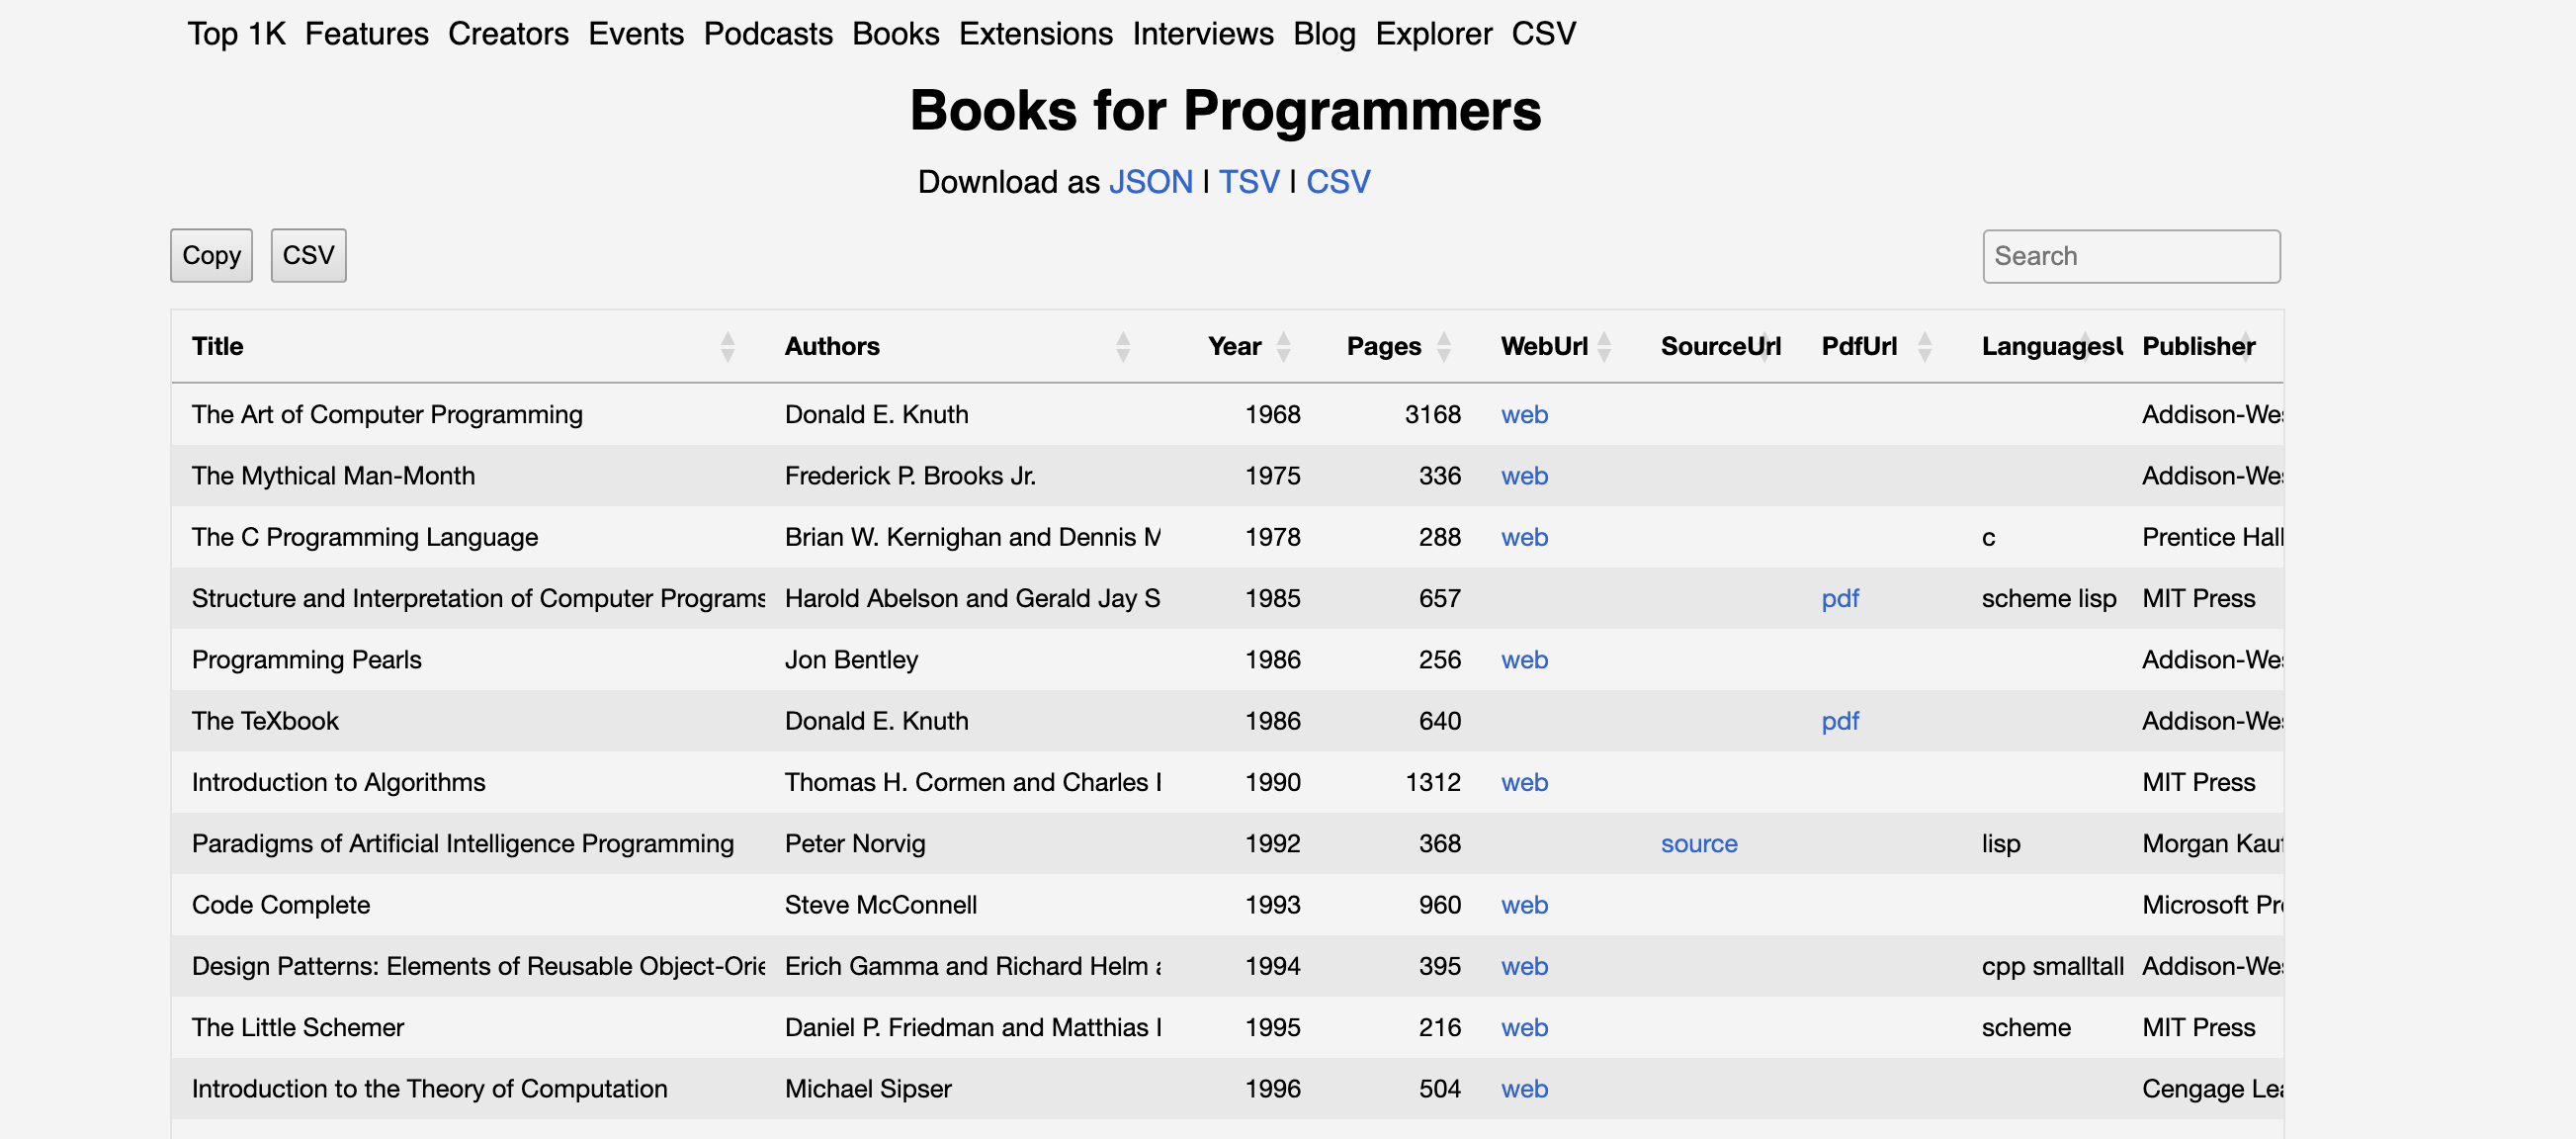Click Year column sort arrows
The height and width of the screenshot is (1139, 2576).
click(x=1283, y=346)
